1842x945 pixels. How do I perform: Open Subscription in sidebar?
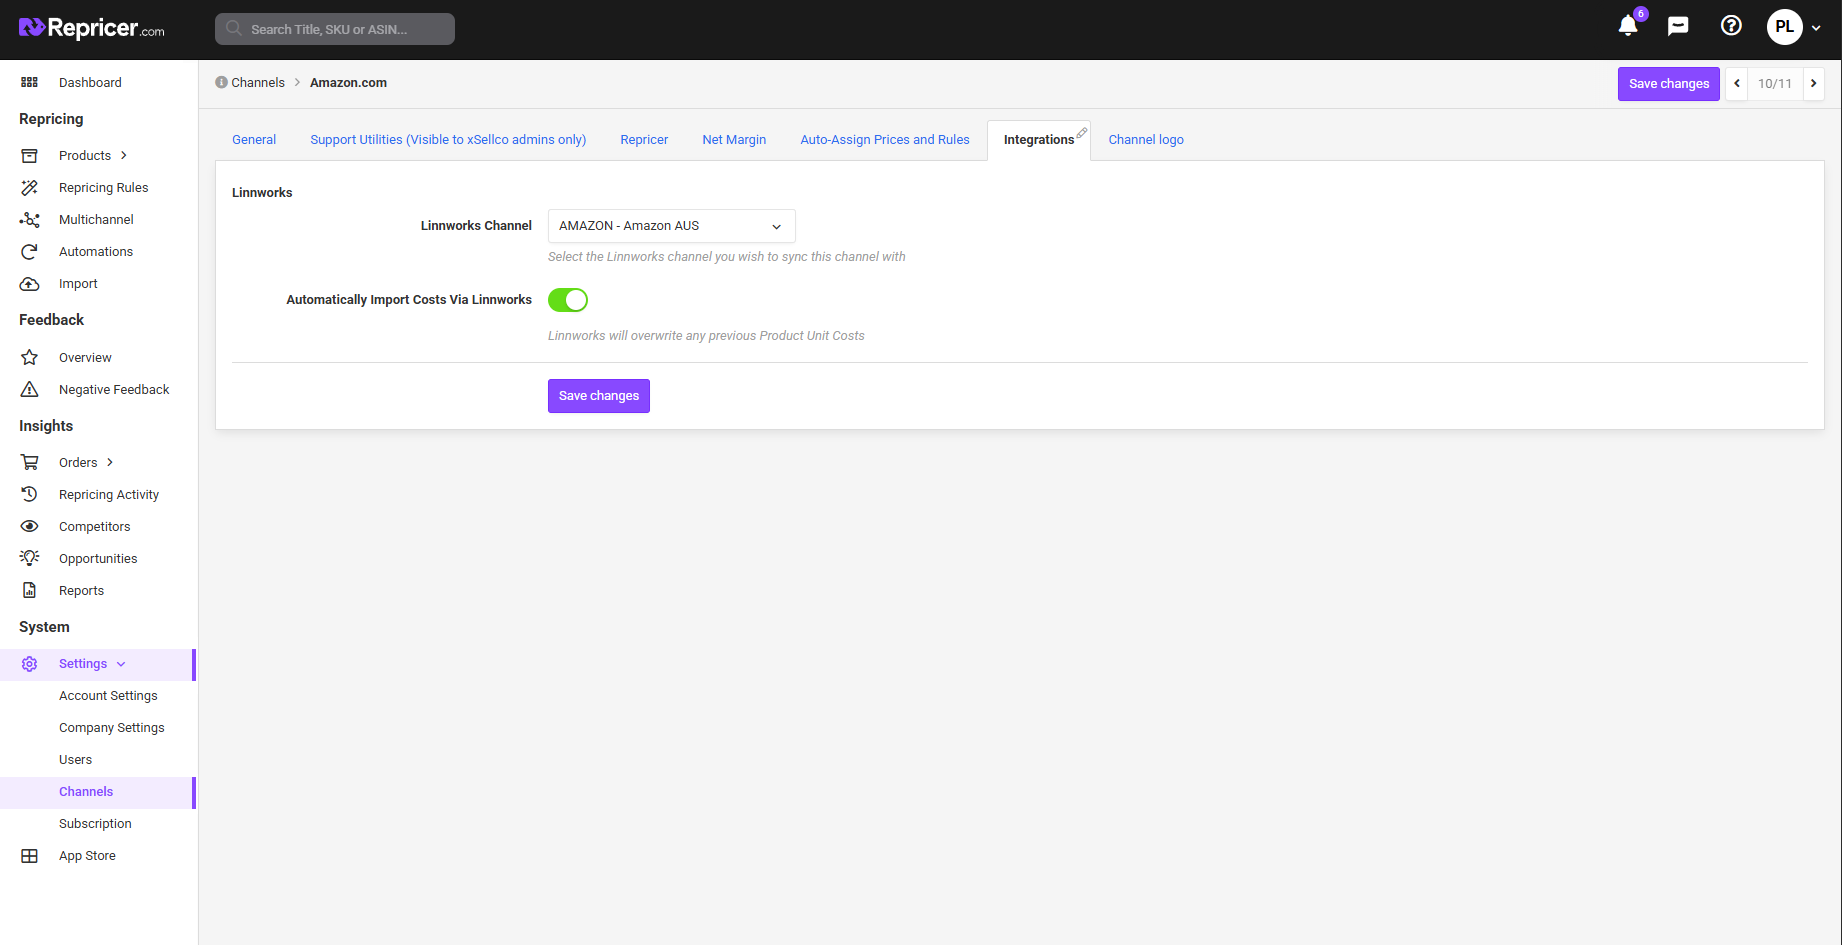click(95, 824)
